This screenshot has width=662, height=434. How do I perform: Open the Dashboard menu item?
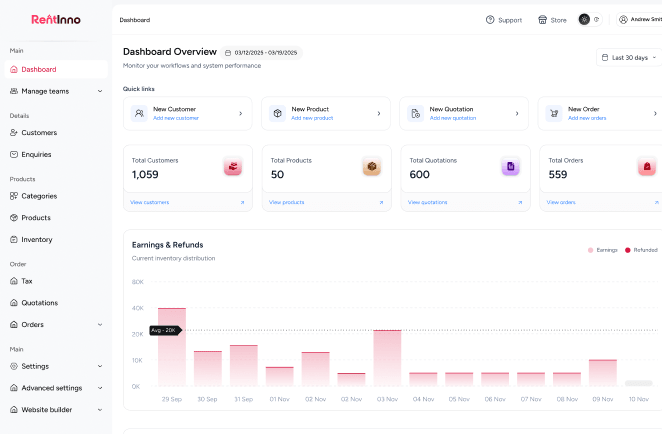click(56, 69)
